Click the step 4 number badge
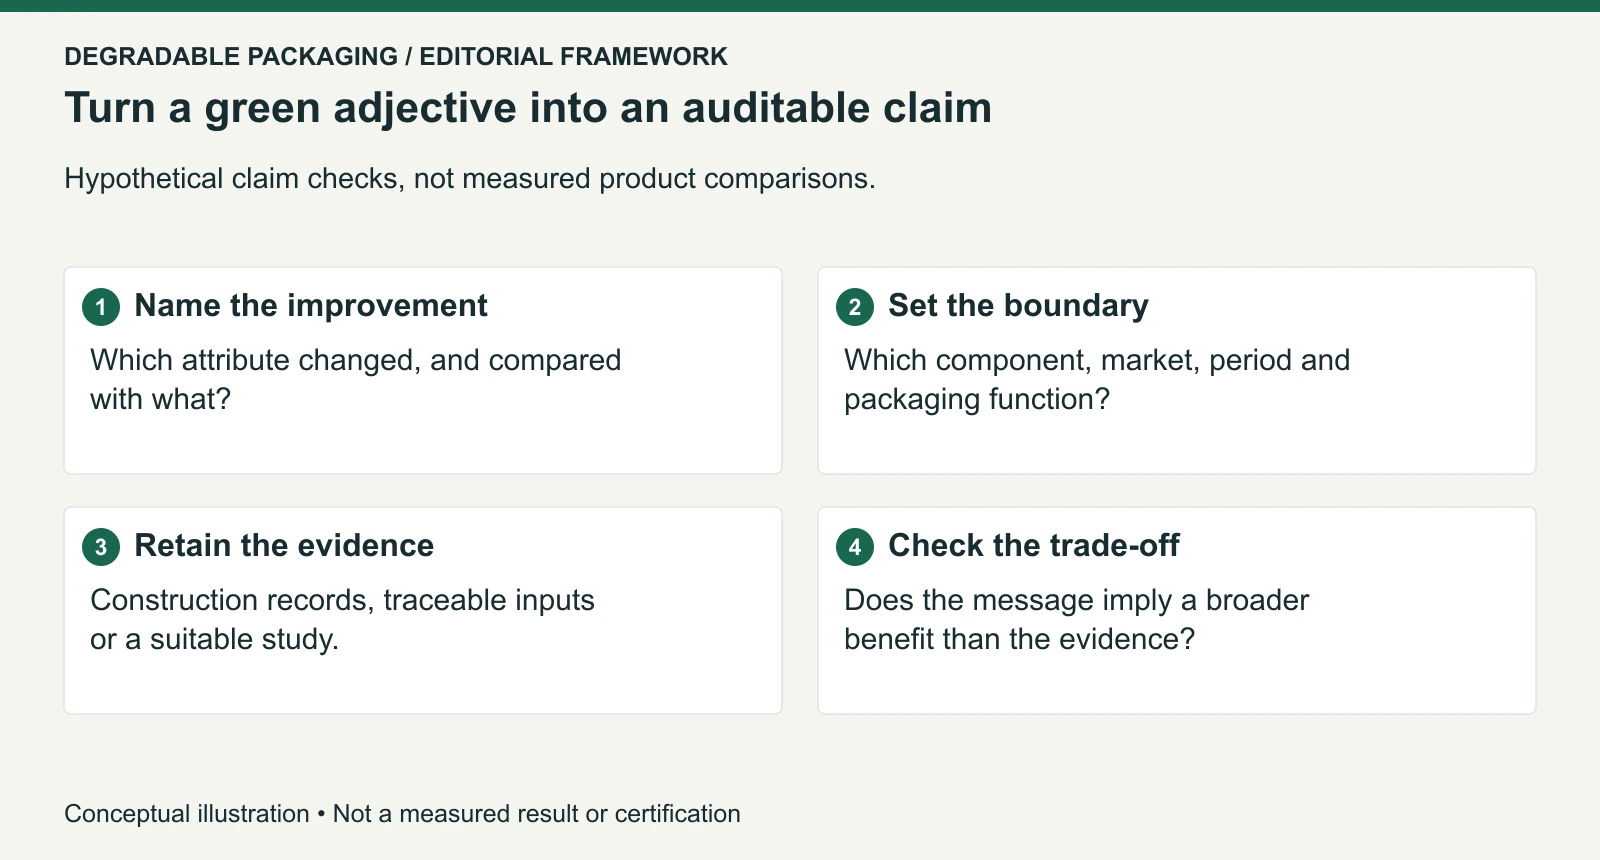The image size is (1600, 860). (x=855, y=547)
